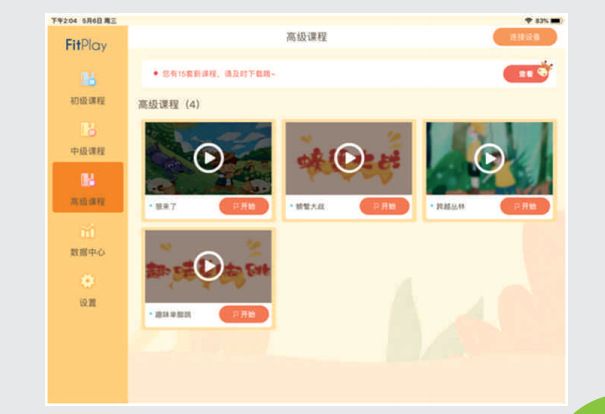
Task: Open the 设置 gear icon
Action: (88, 281)
